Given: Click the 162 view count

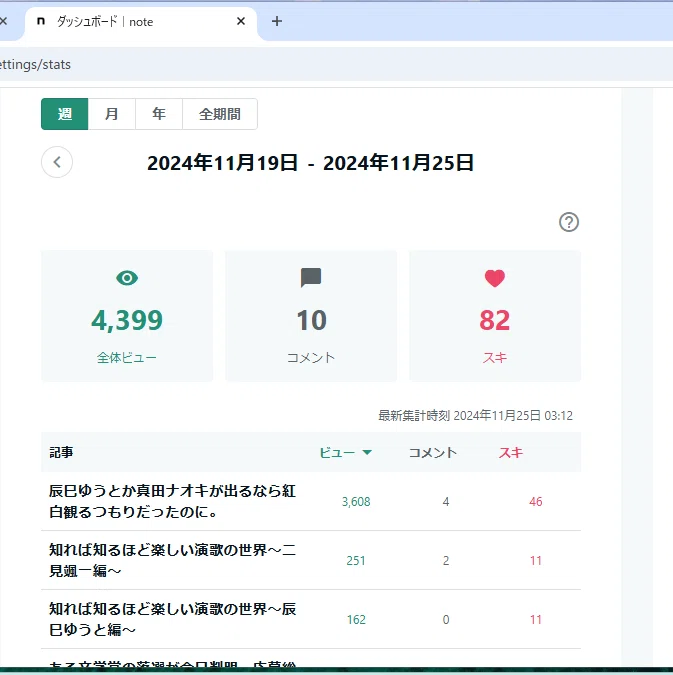Looking at the screenshot, I should [356, 620].
